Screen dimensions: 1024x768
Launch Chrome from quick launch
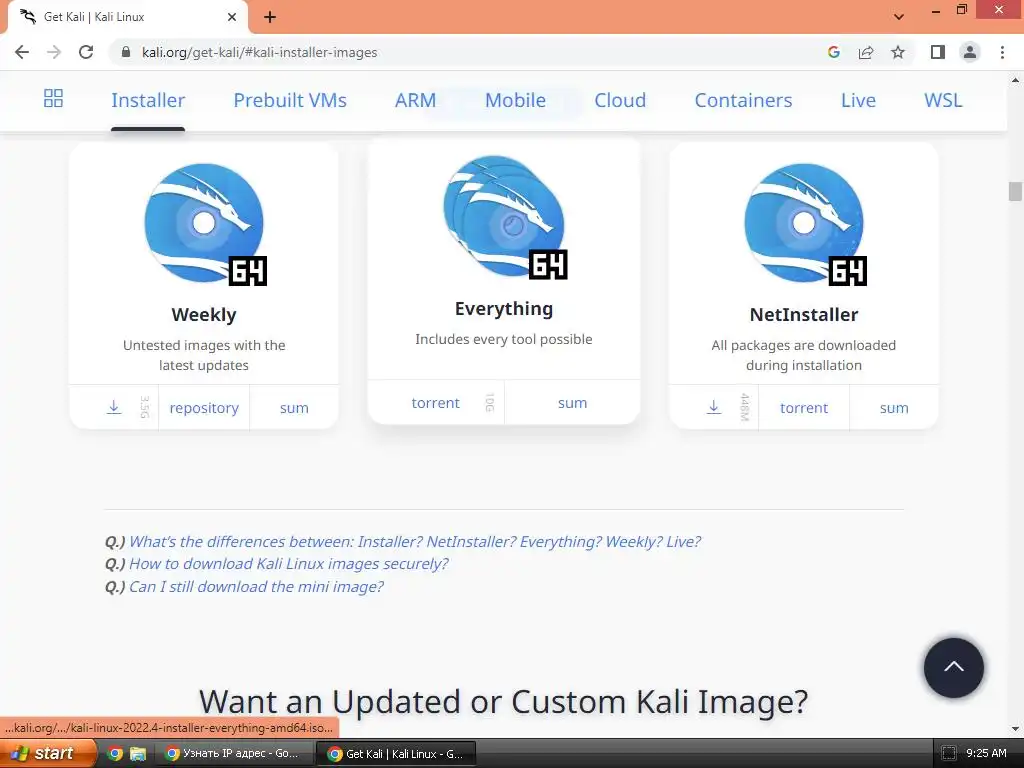tap(115, 754)
